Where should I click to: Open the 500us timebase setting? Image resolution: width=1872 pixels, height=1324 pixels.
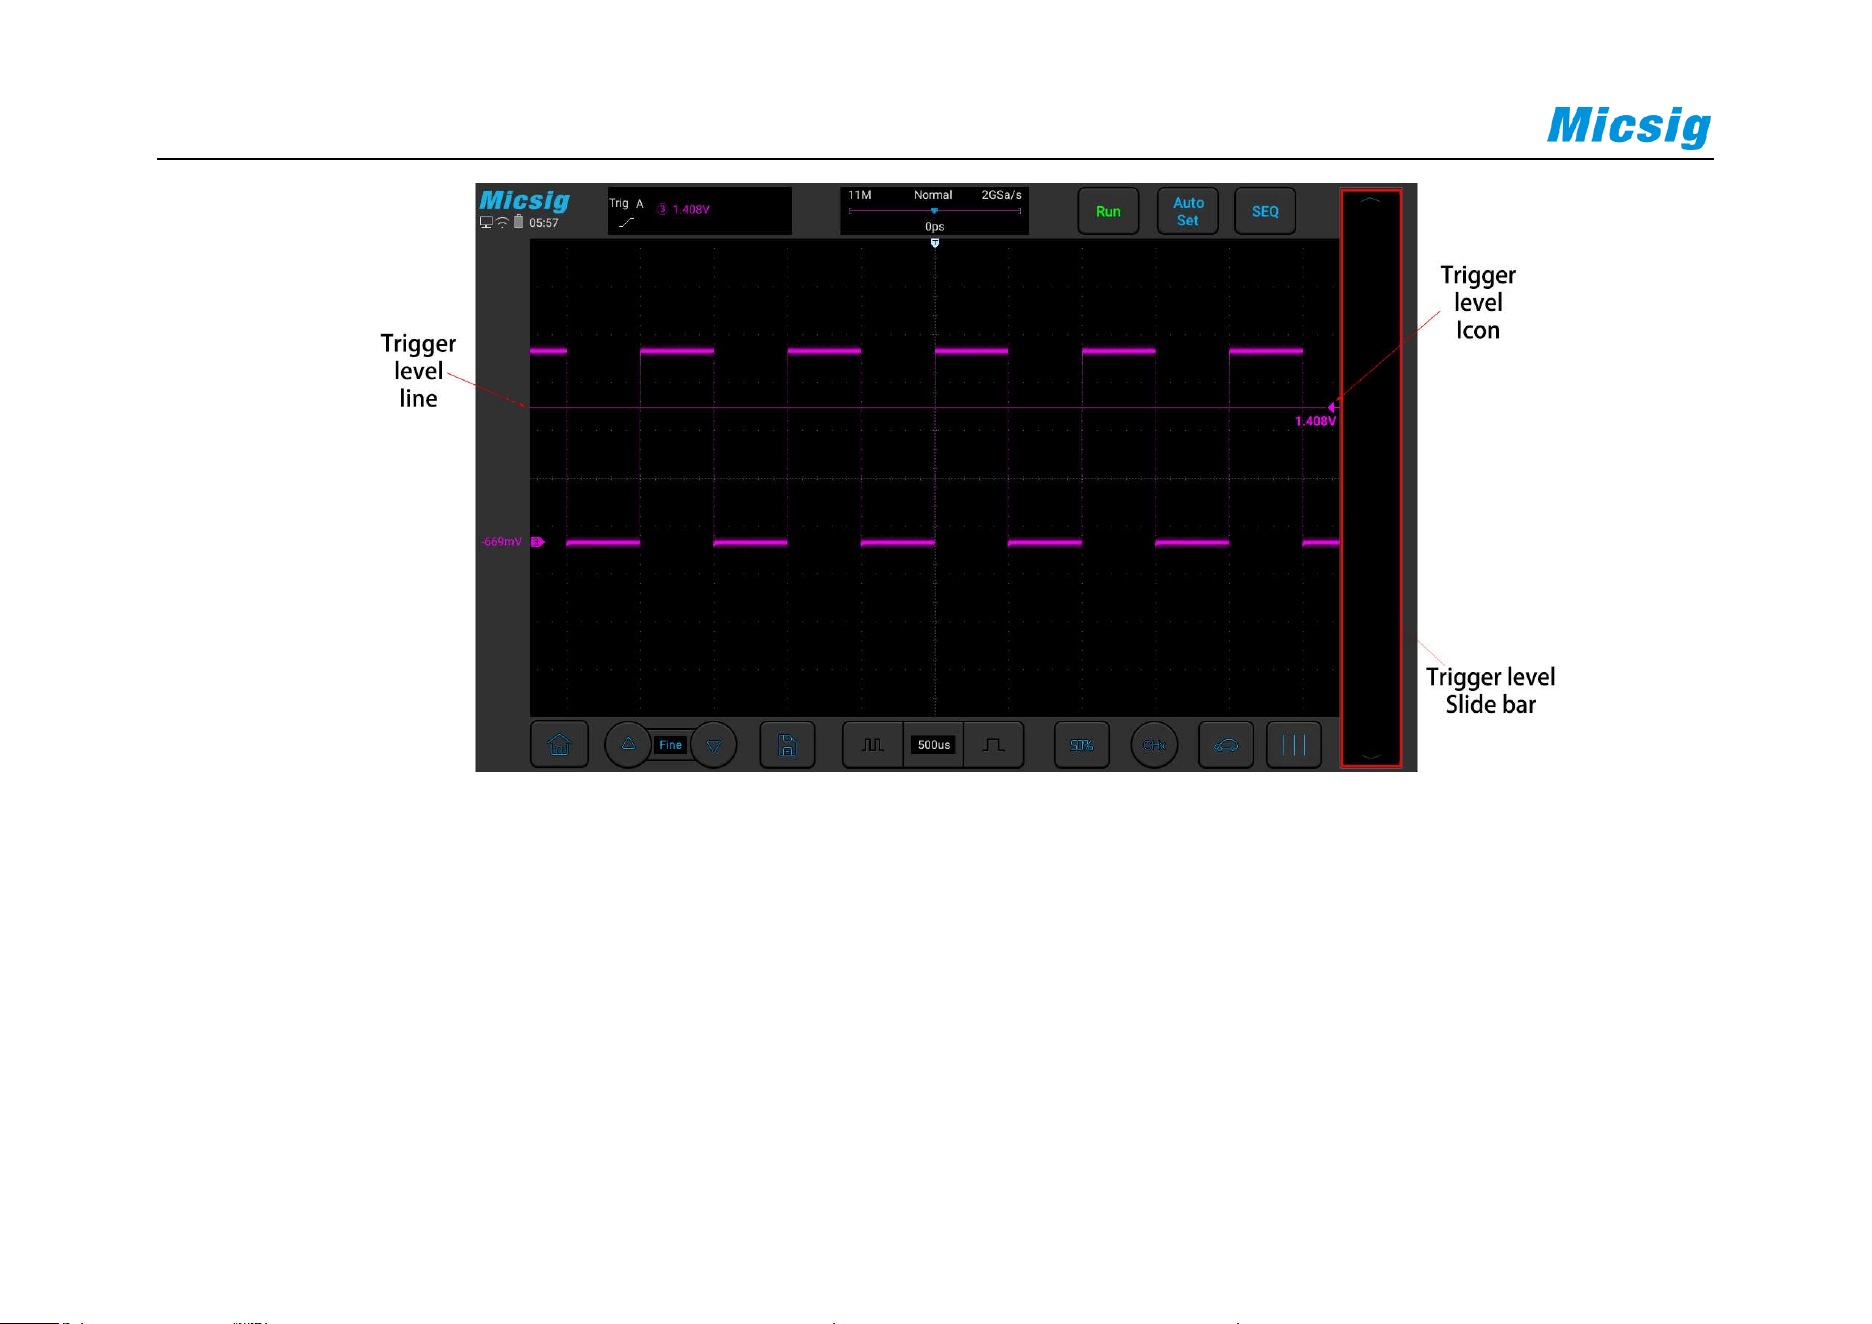pos(934,745)
